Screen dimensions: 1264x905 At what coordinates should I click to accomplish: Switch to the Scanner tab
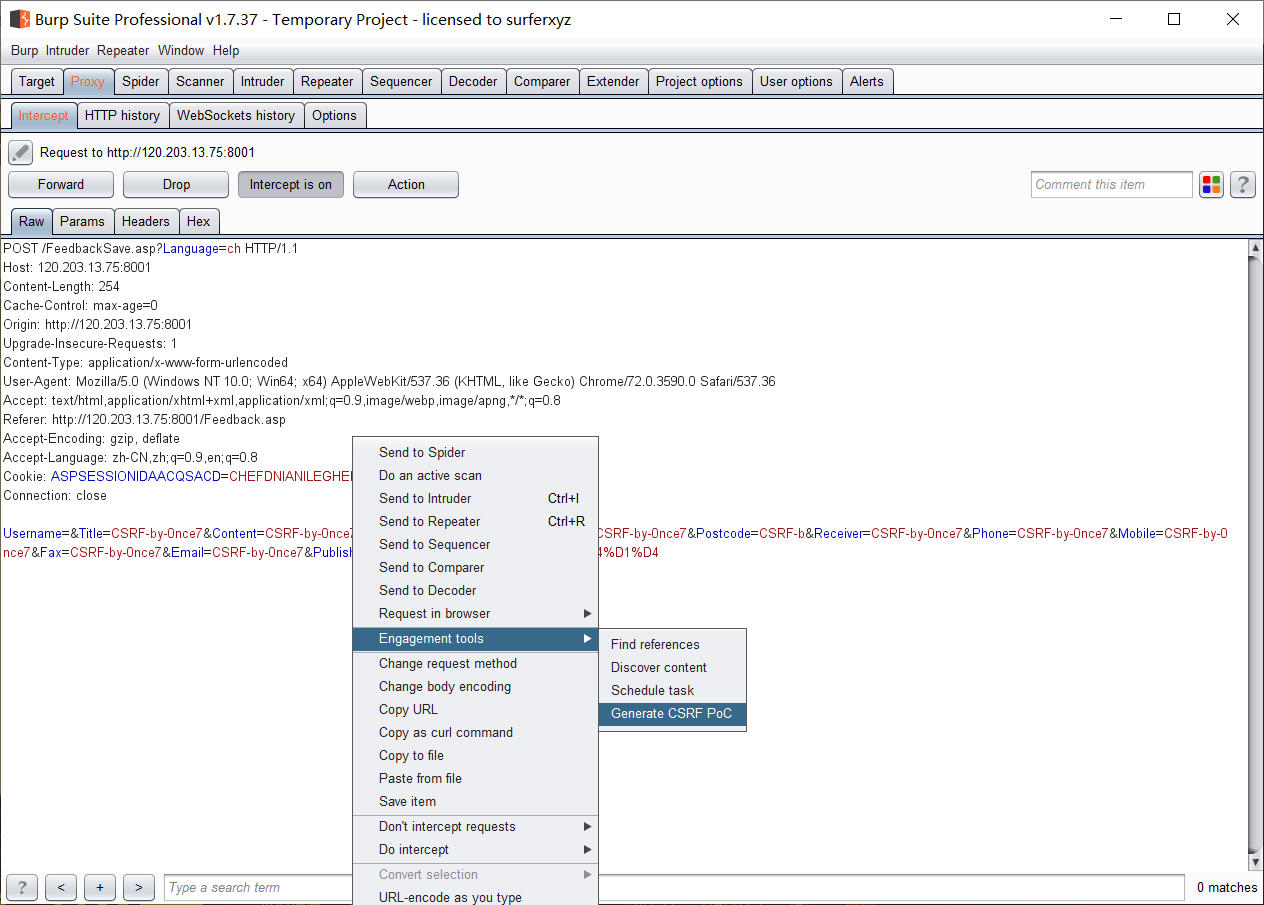tap(200, 82)
